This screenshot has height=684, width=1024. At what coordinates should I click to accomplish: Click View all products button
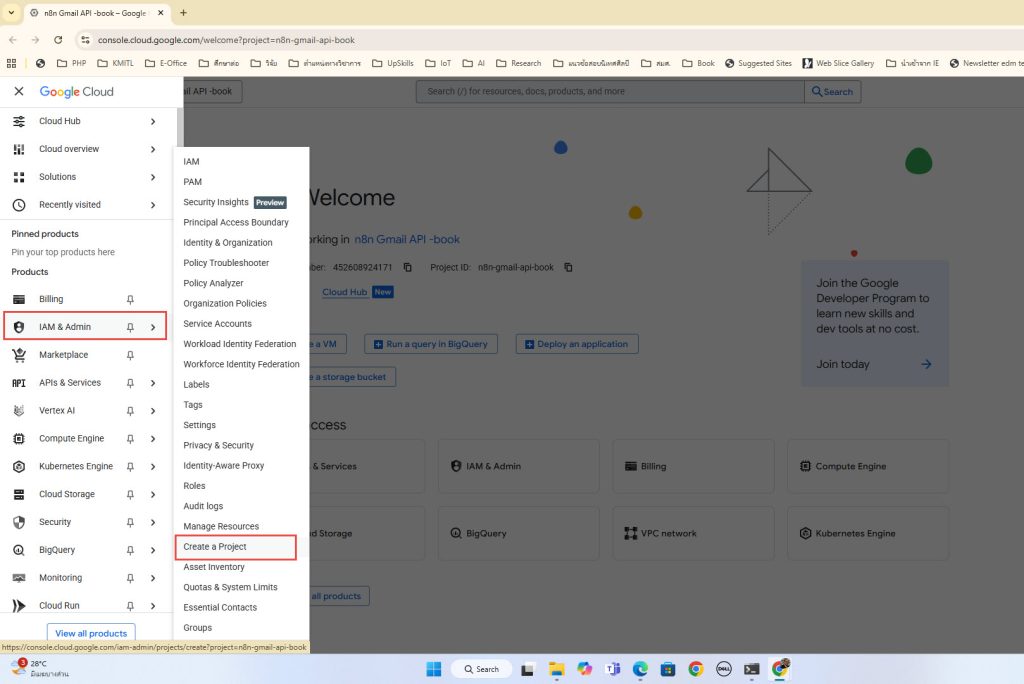coord(91,633)
